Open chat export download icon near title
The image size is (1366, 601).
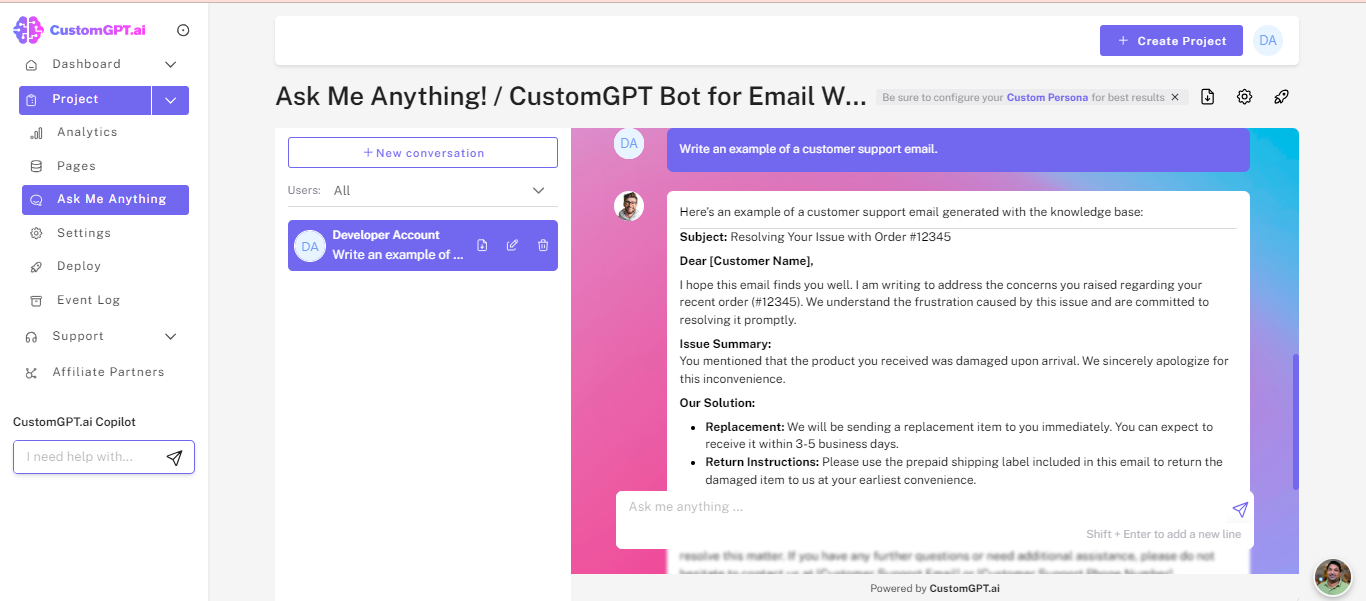(x=1207, y=96)
